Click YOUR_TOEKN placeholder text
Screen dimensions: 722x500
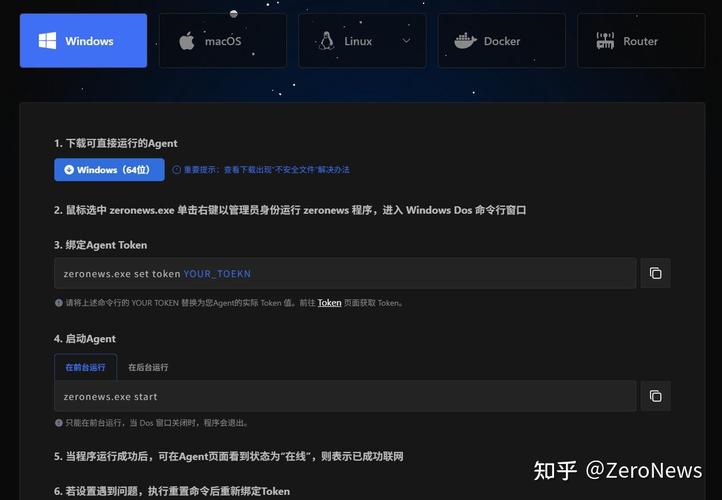[x=217, y=273]
